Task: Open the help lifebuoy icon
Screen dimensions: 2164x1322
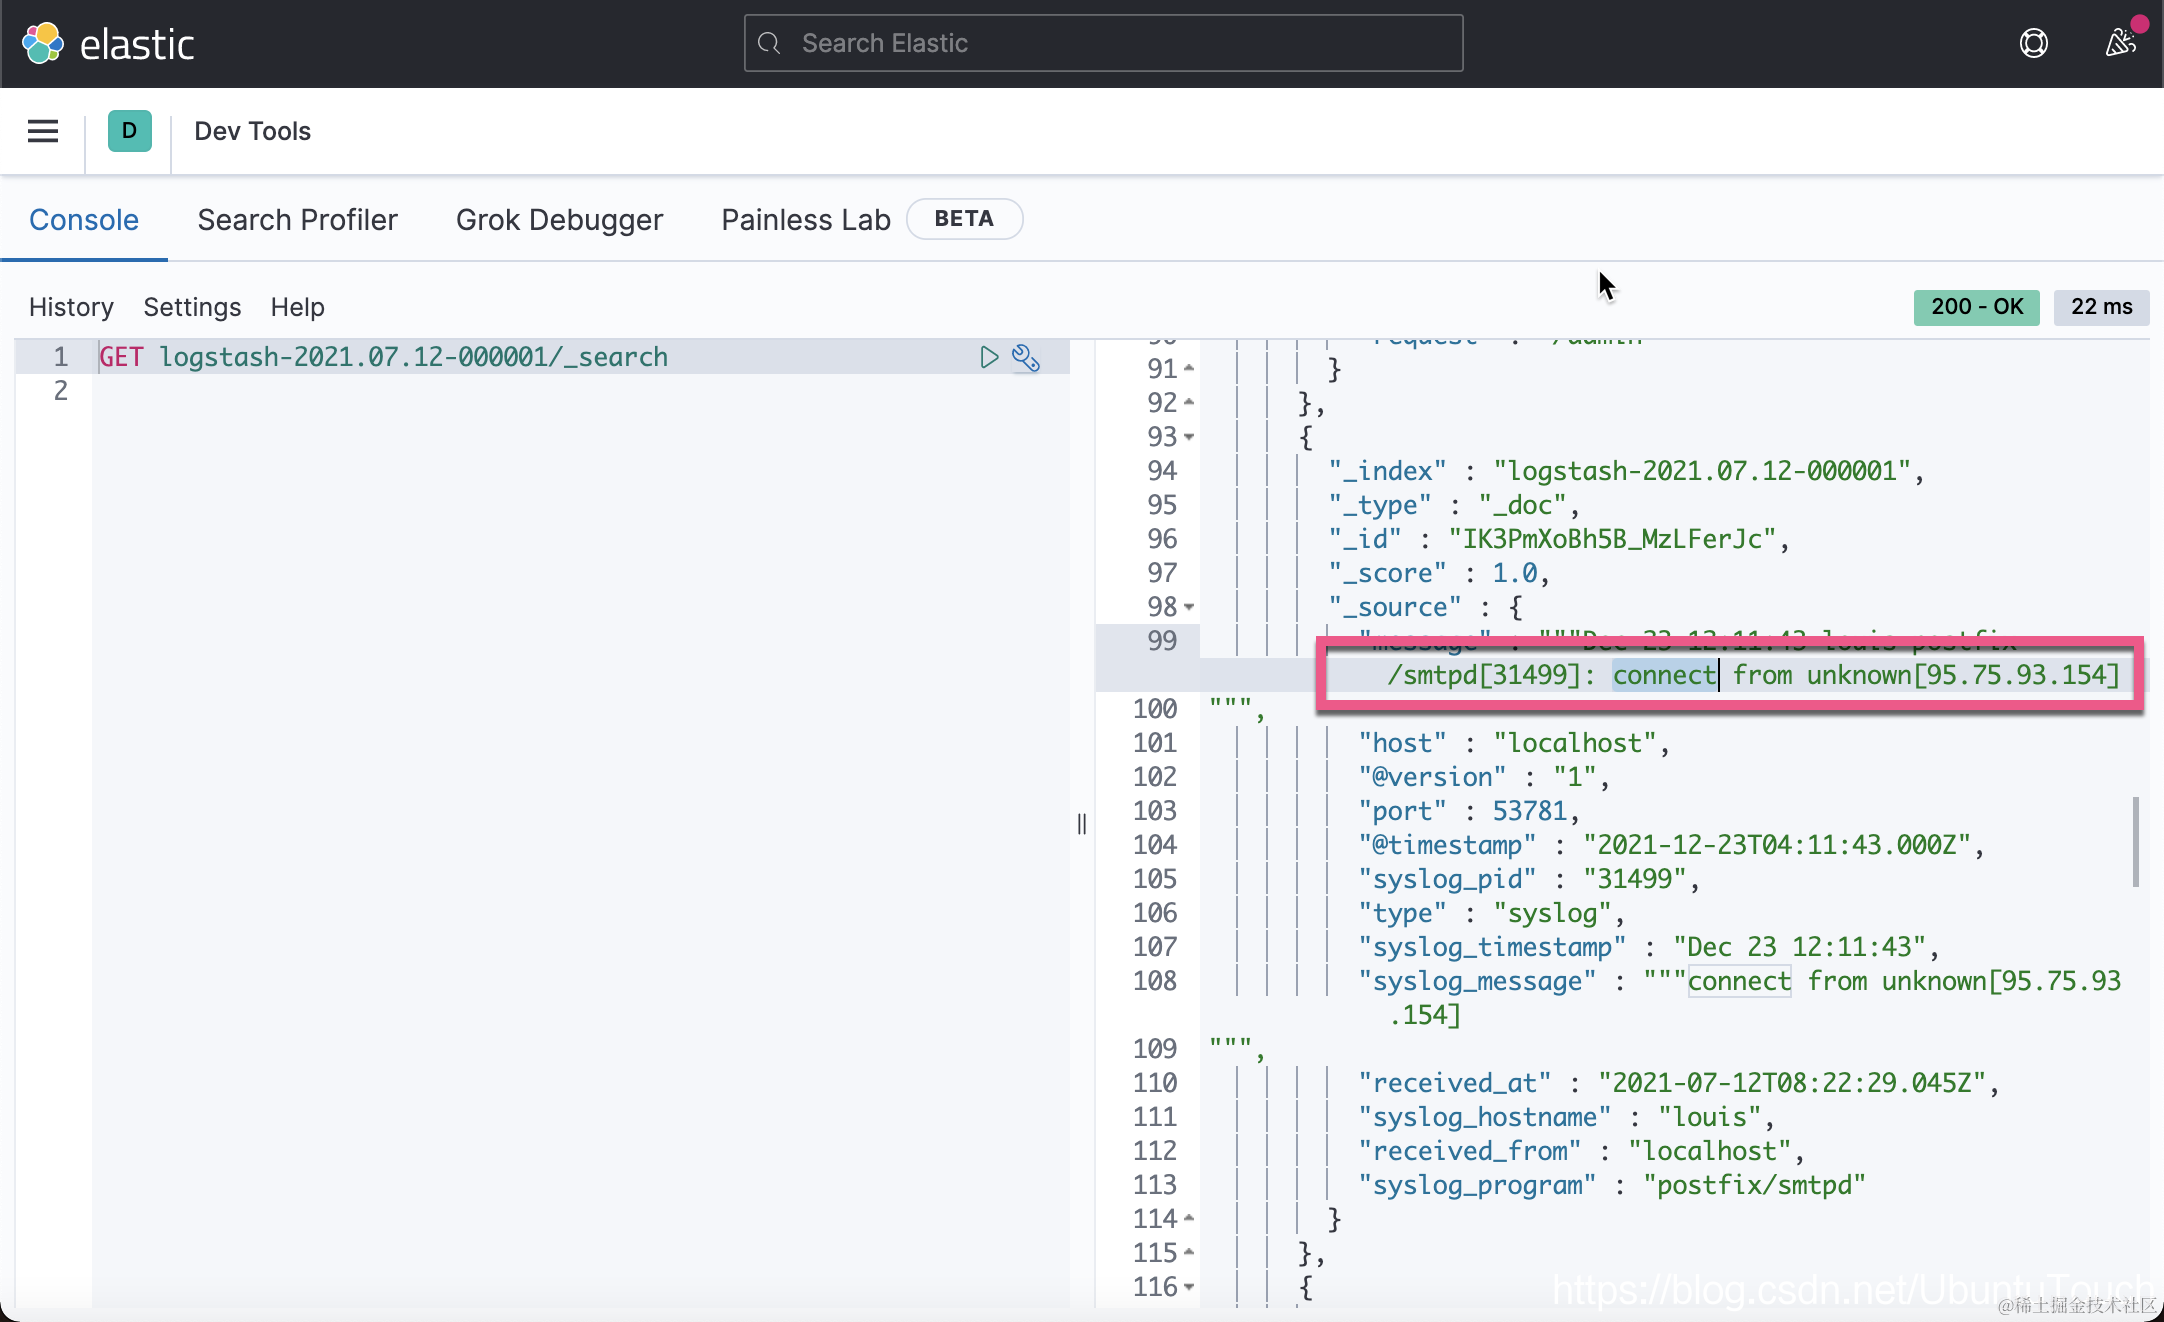Action: pos(2033,43)
